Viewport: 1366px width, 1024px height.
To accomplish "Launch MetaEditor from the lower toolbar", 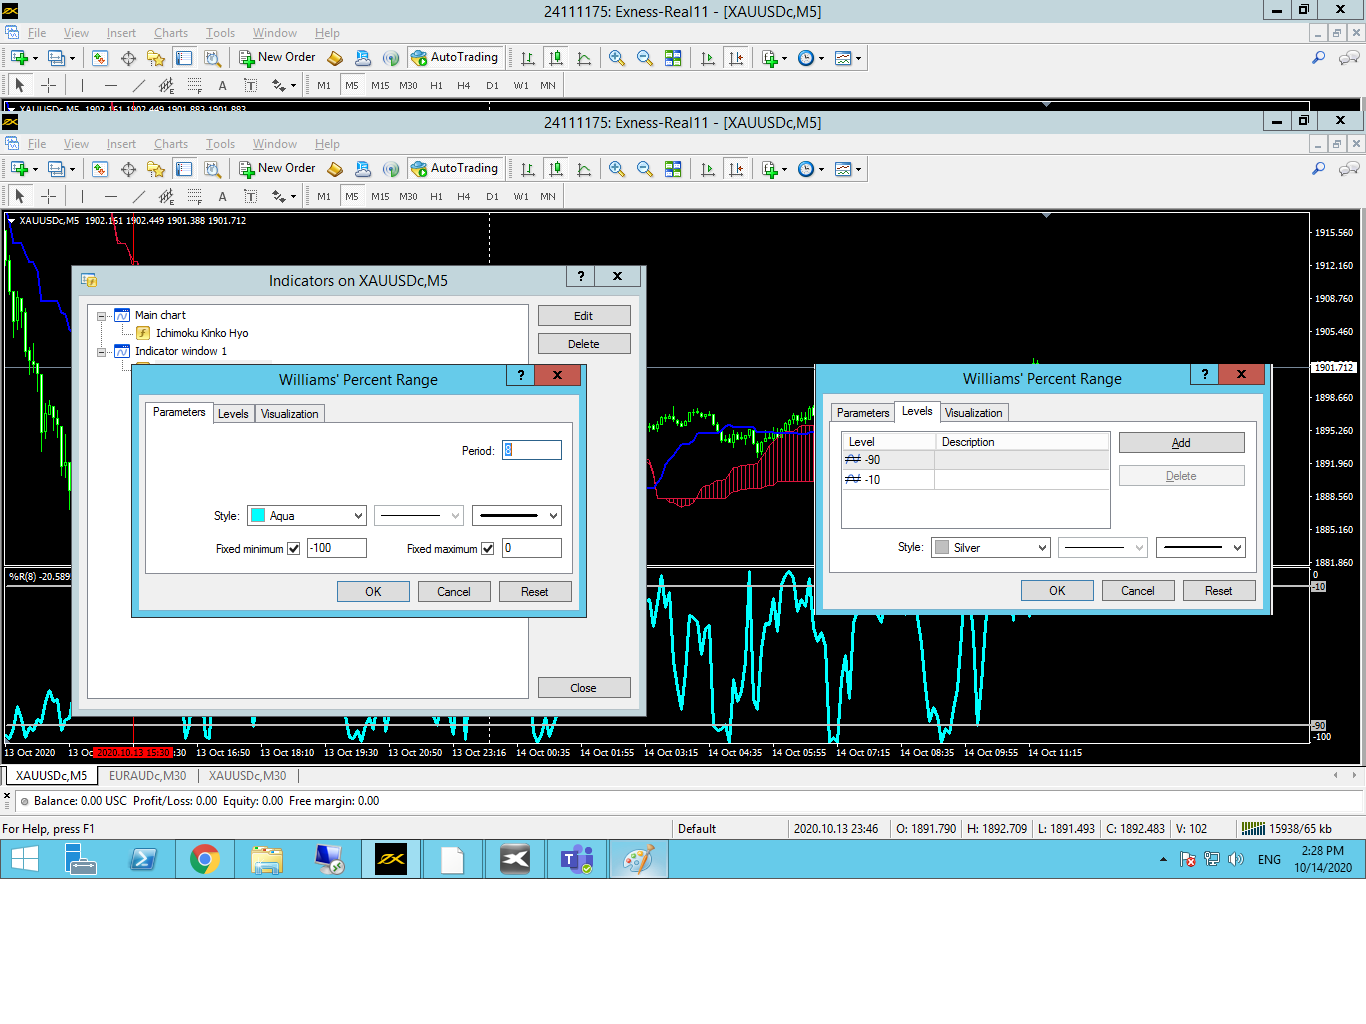I will [335, 169].
